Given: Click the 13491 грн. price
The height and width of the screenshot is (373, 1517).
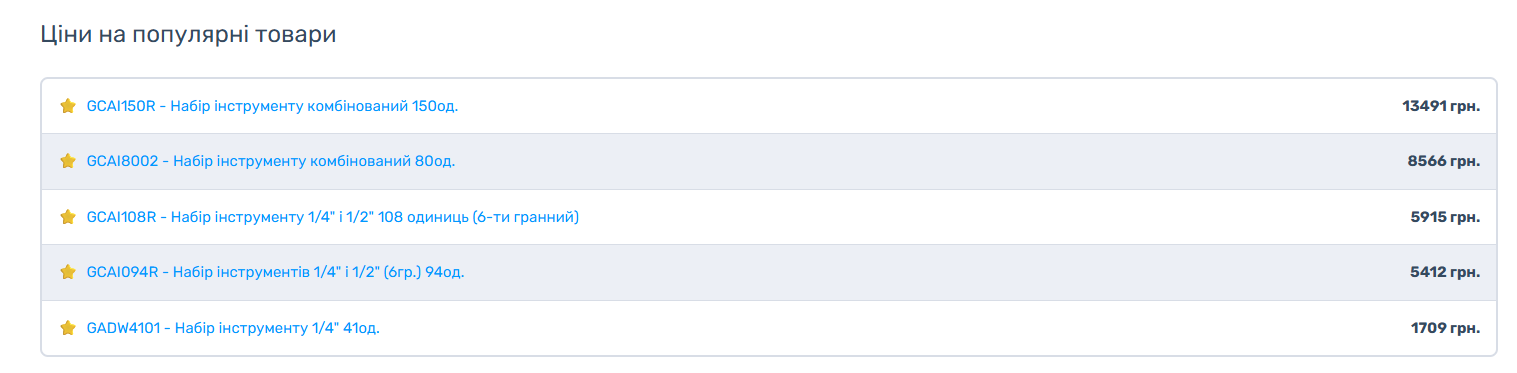Looking at the screenshot, I should point(1441,106).
